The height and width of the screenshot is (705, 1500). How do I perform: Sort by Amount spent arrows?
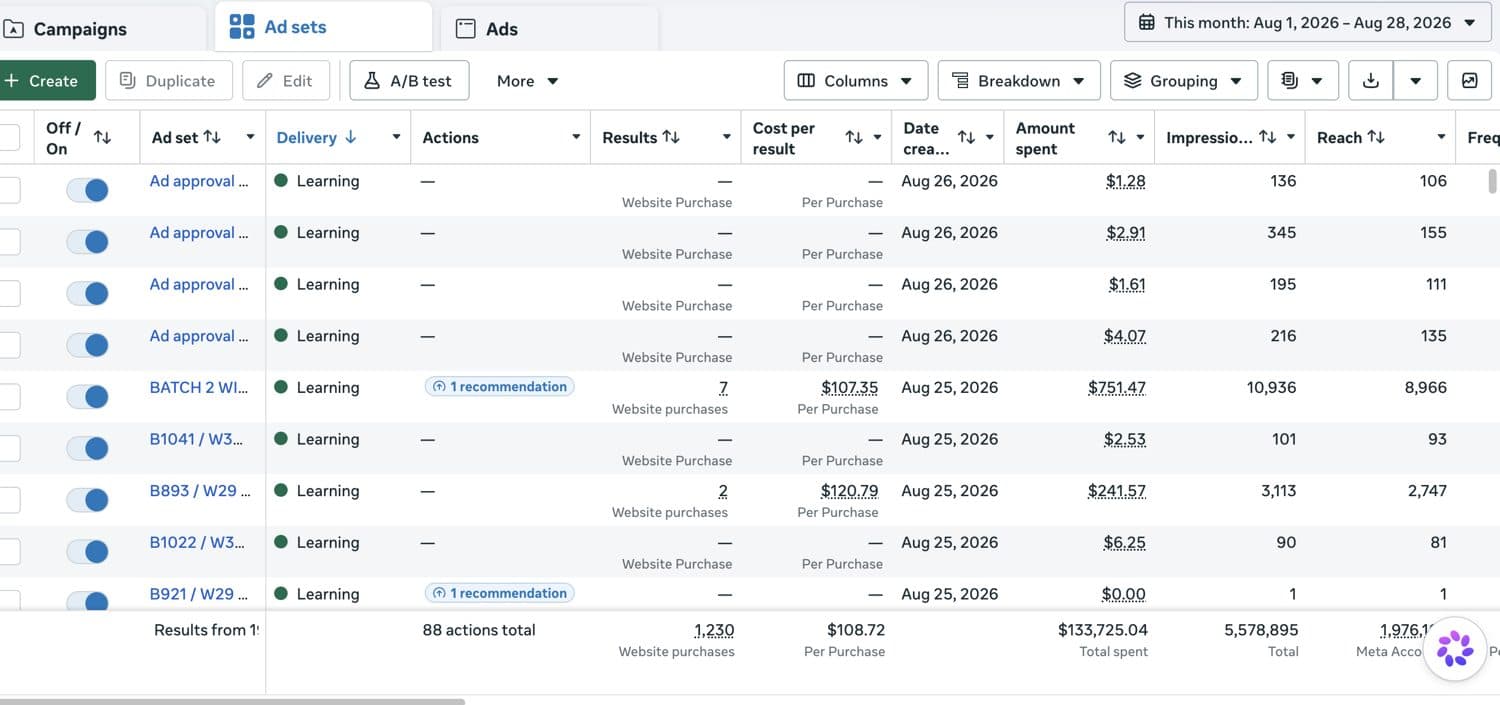click(1117, 137)
